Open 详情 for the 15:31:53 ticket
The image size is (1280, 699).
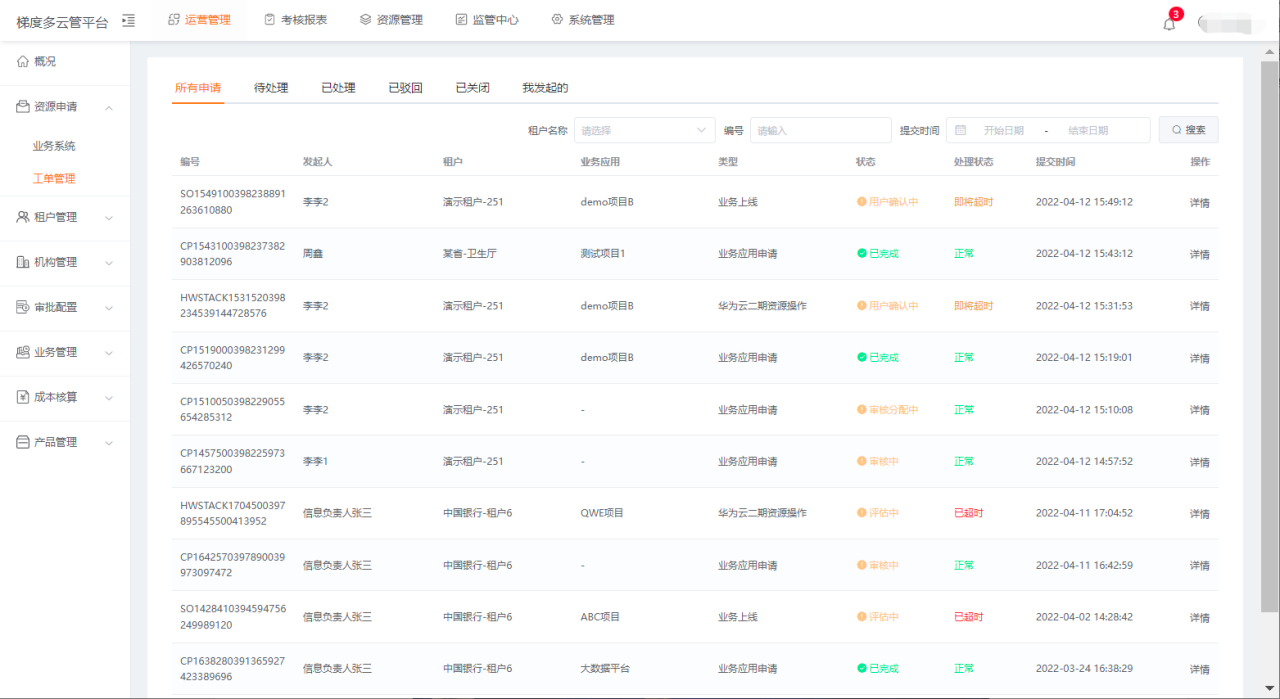pos(1200,306)
